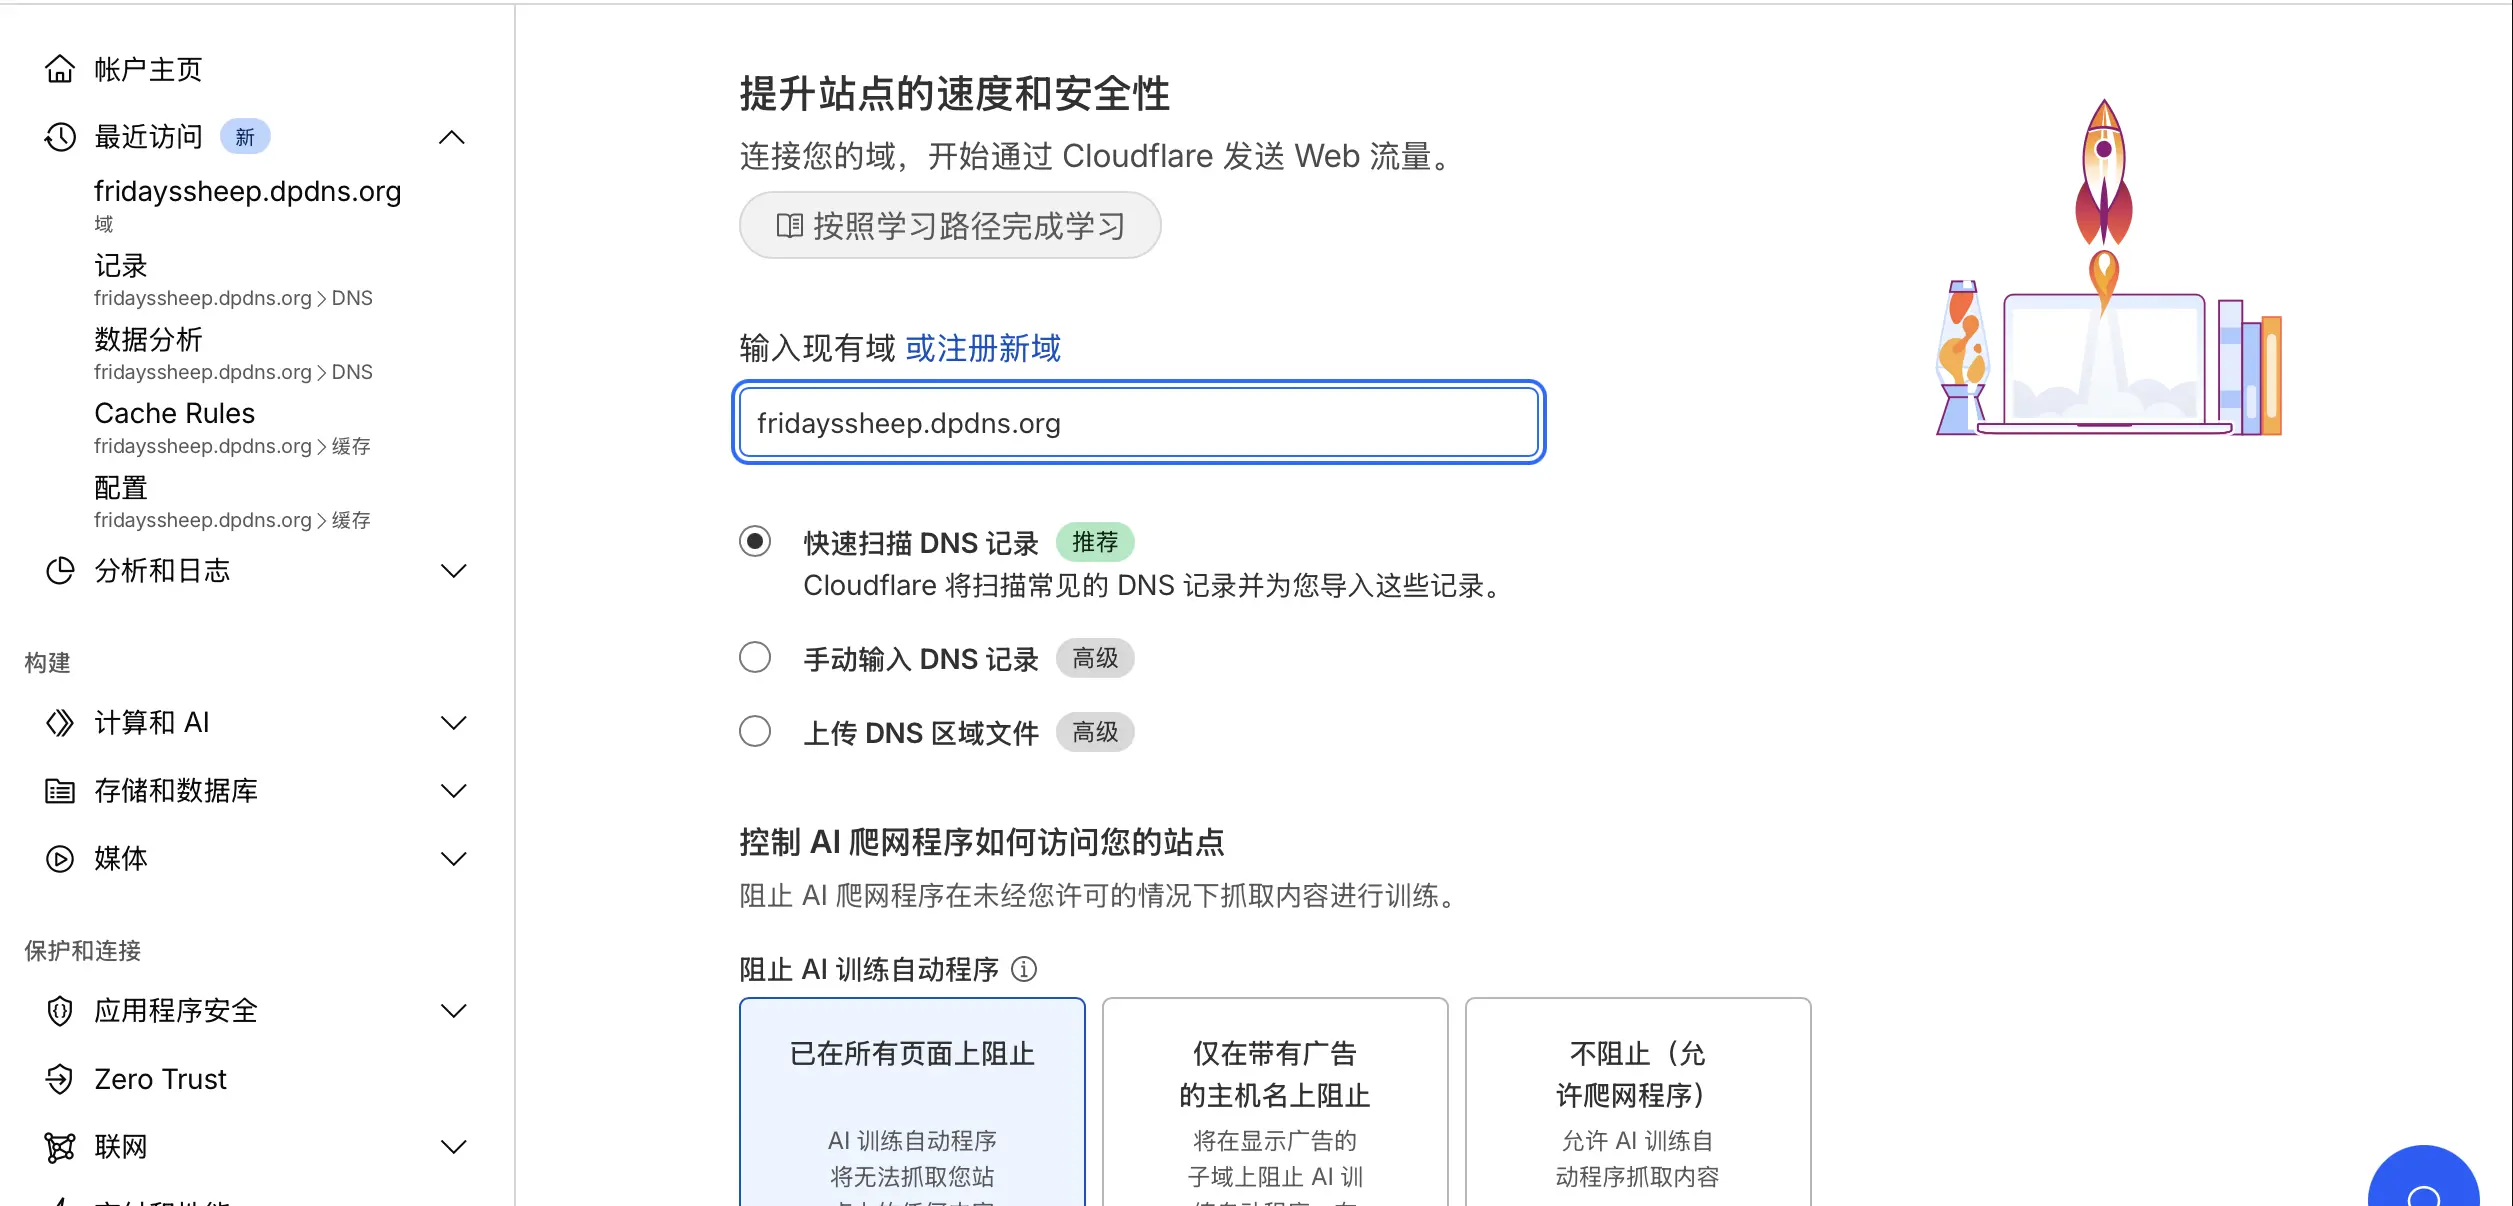This screenshot has width=2513, height=1206.
Task: Select 上传 DNS 区域文件 option
Action: coord(755,731)
